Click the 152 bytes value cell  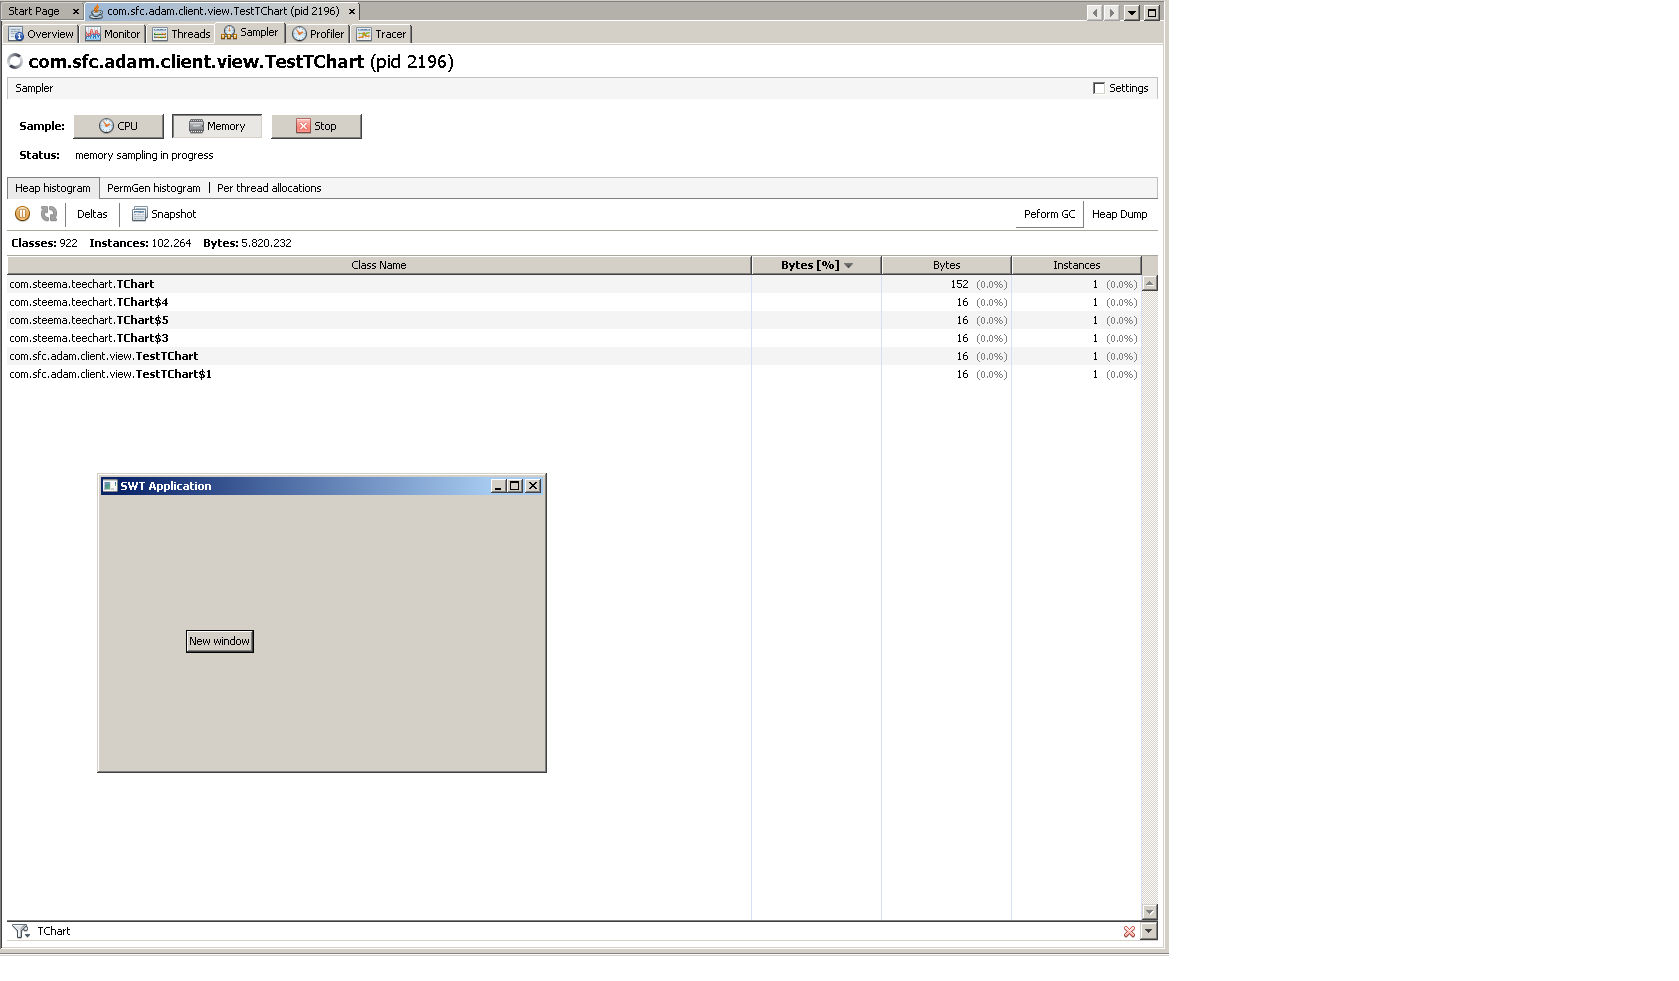946,284
